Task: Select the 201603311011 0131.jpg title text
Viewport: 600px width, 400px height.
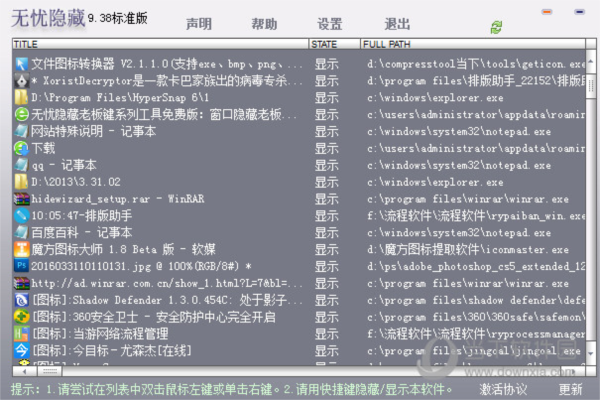Action: pyautogui.click(x=141, y=266)
